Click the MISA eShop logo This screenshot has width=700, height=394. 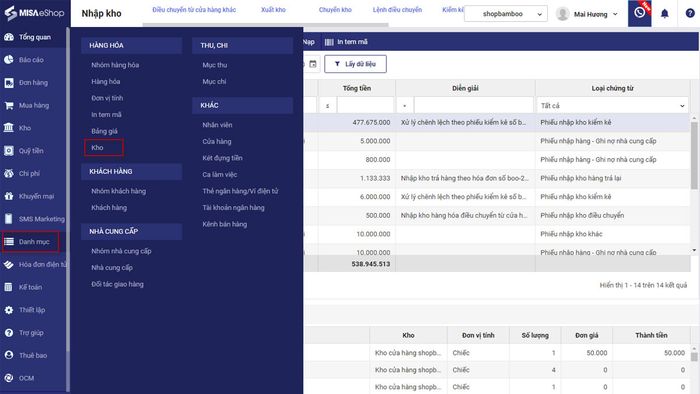point(34,13)
